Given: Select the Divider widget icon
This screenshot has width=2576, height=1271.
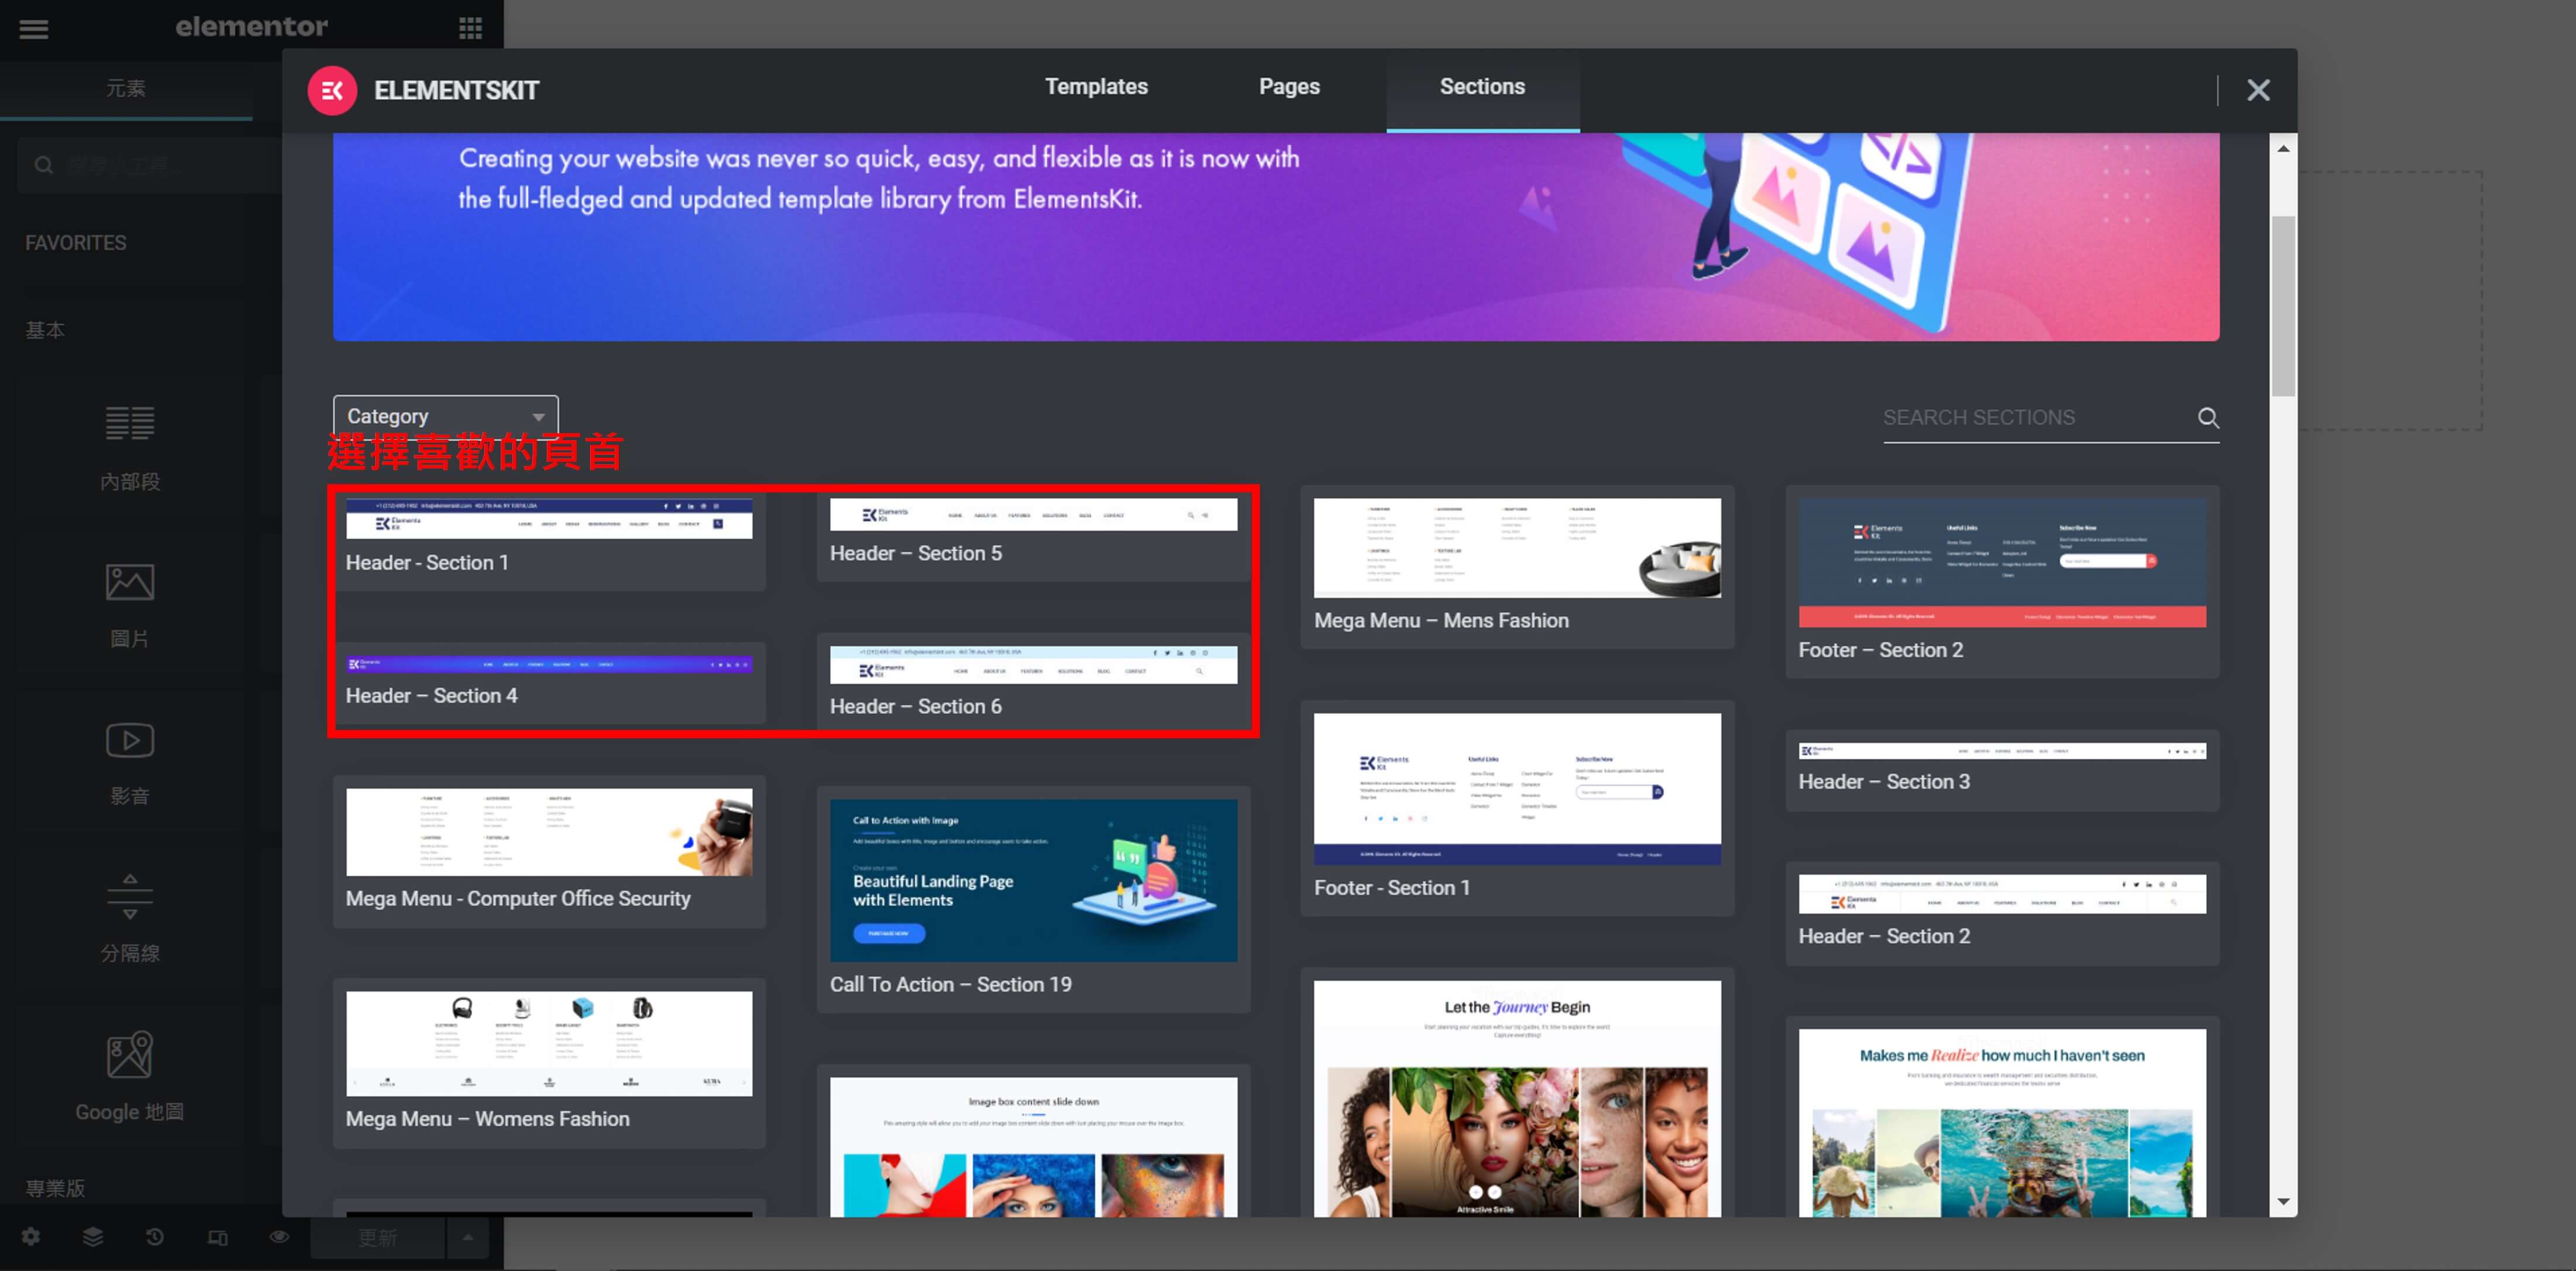Looking at the screenshot, I should click(x=130, y=897).
